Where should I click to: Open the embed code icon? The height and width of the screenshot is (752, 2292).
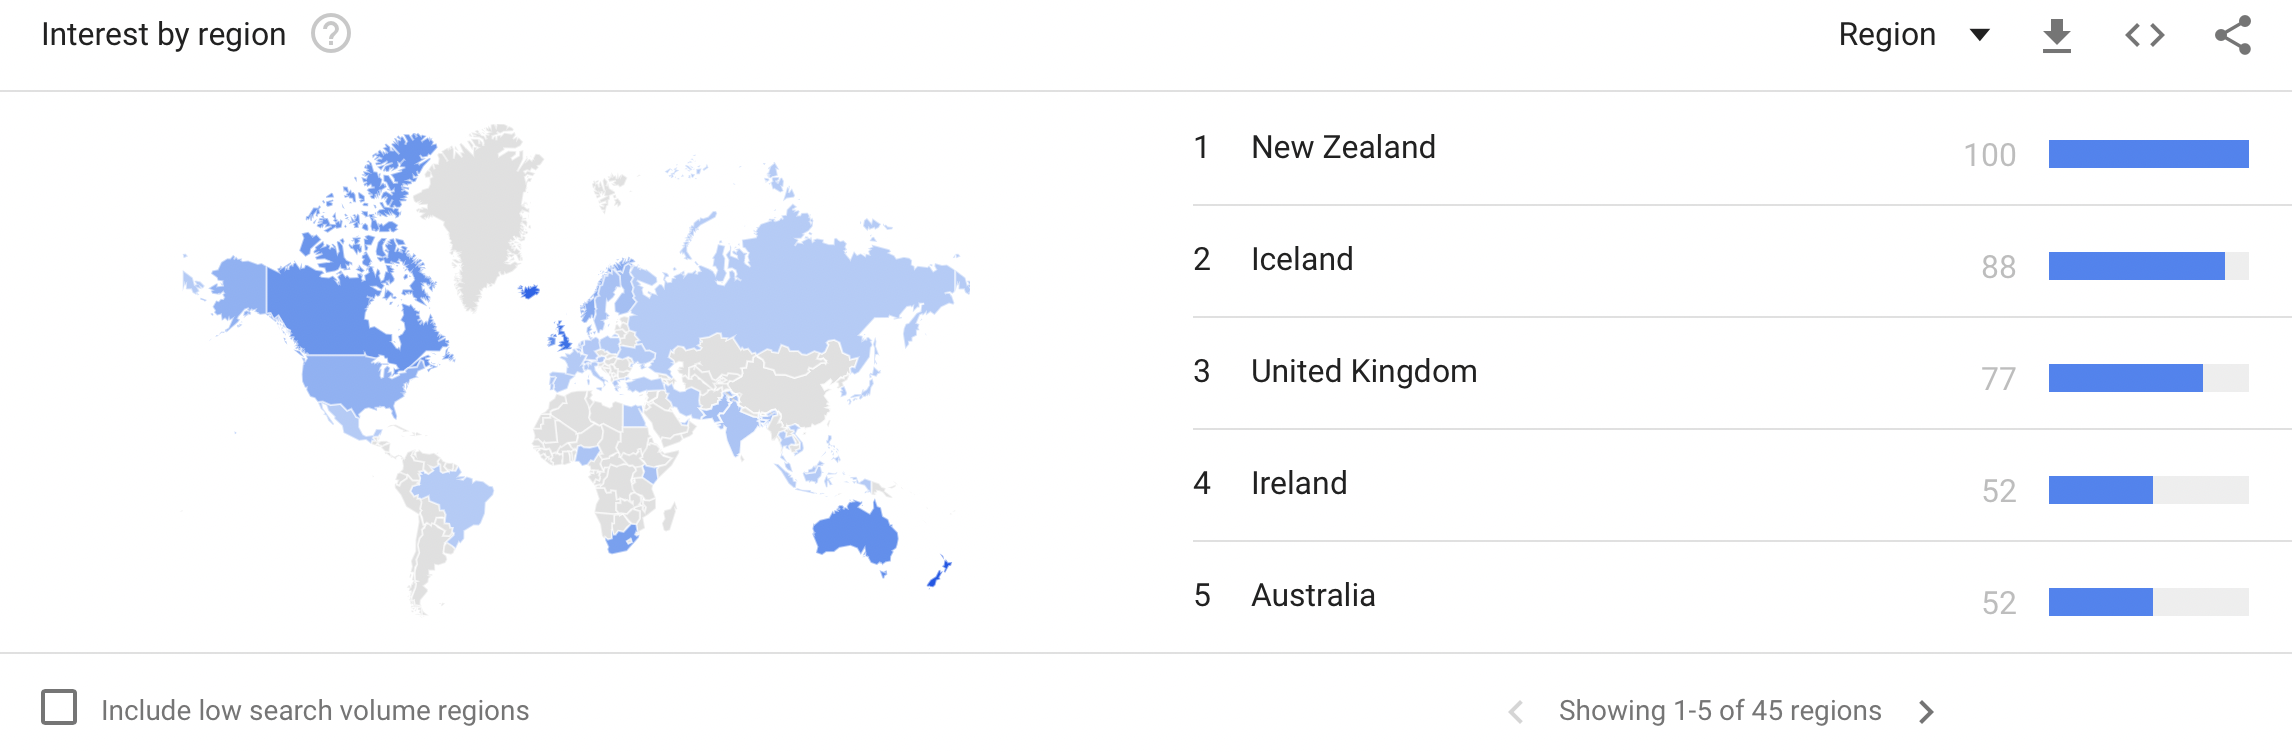coord(2144,36)
